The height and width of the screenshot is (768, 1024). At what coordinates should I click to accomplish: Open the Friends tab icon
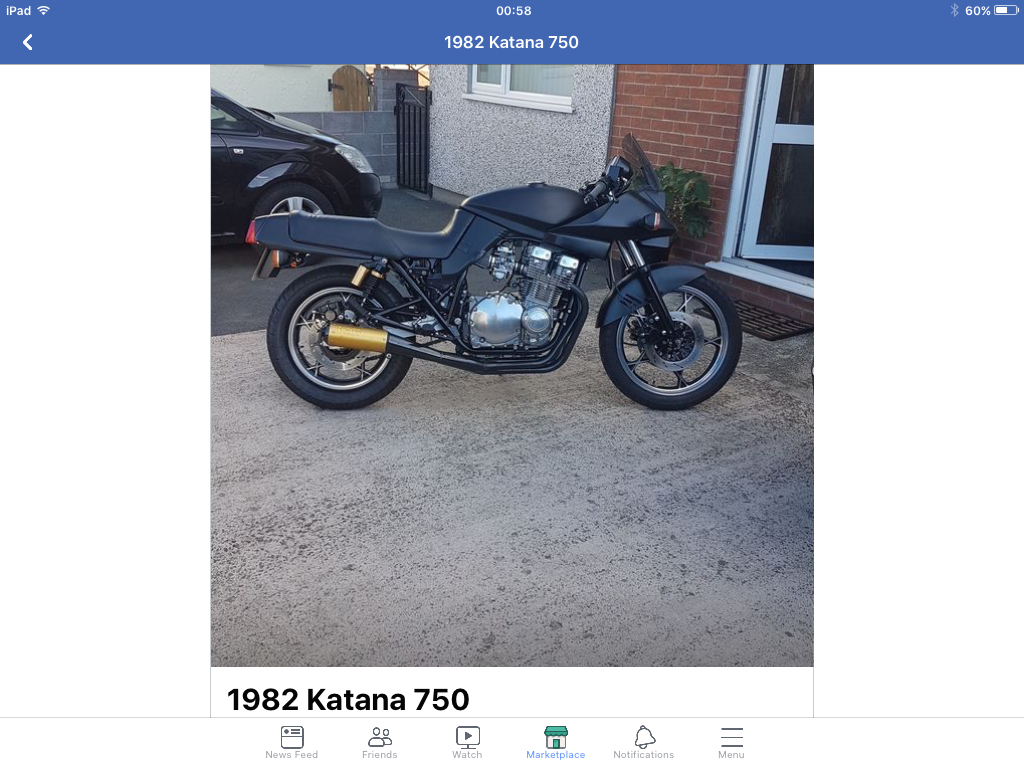pyautogui.click(x=379, y=737)
